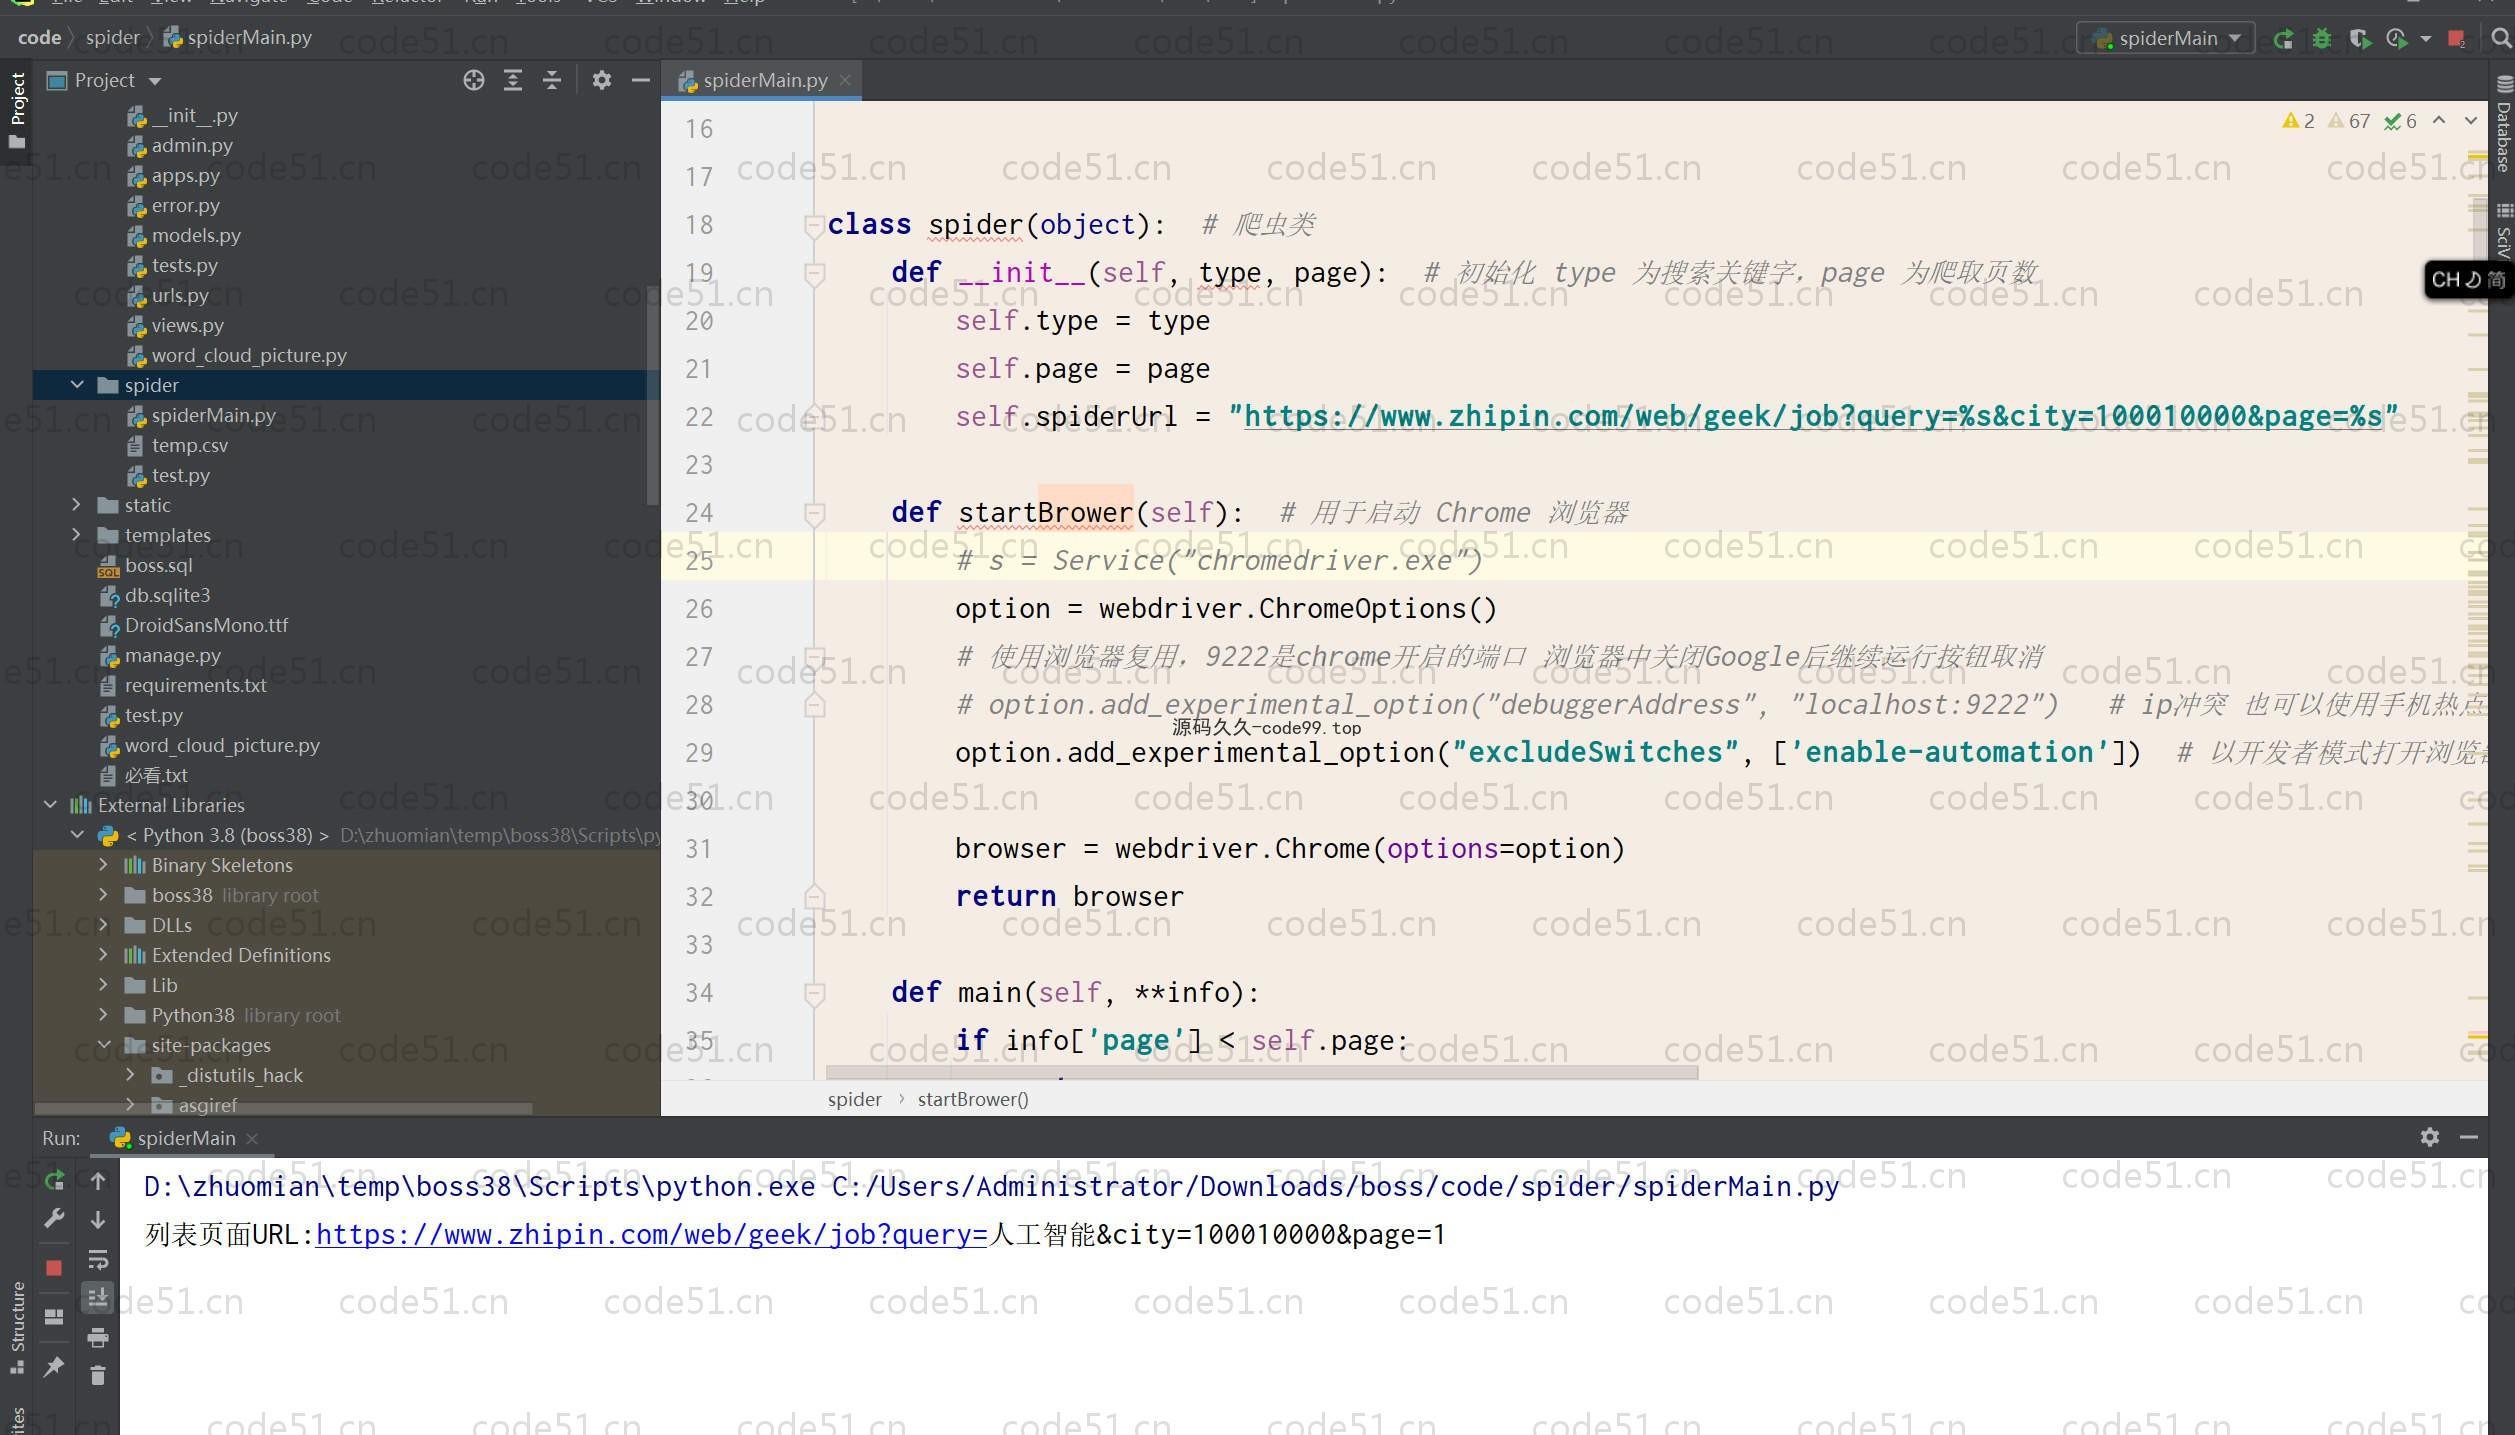Click the Project tree vertical scrollbar
2515x1435 pixels.
pyautogui.click(x=653, y=396)
